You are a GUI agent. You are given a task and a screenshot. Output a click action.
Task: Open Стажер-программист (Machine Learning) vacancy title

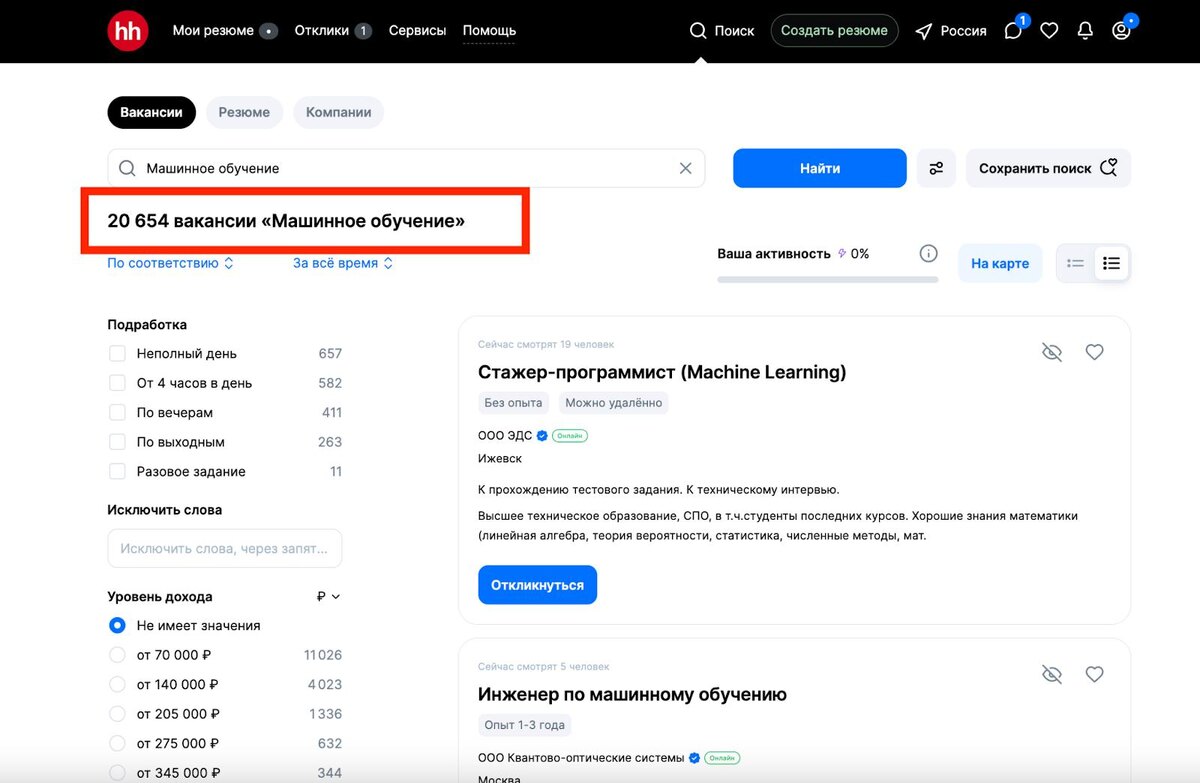coord(662,372)
